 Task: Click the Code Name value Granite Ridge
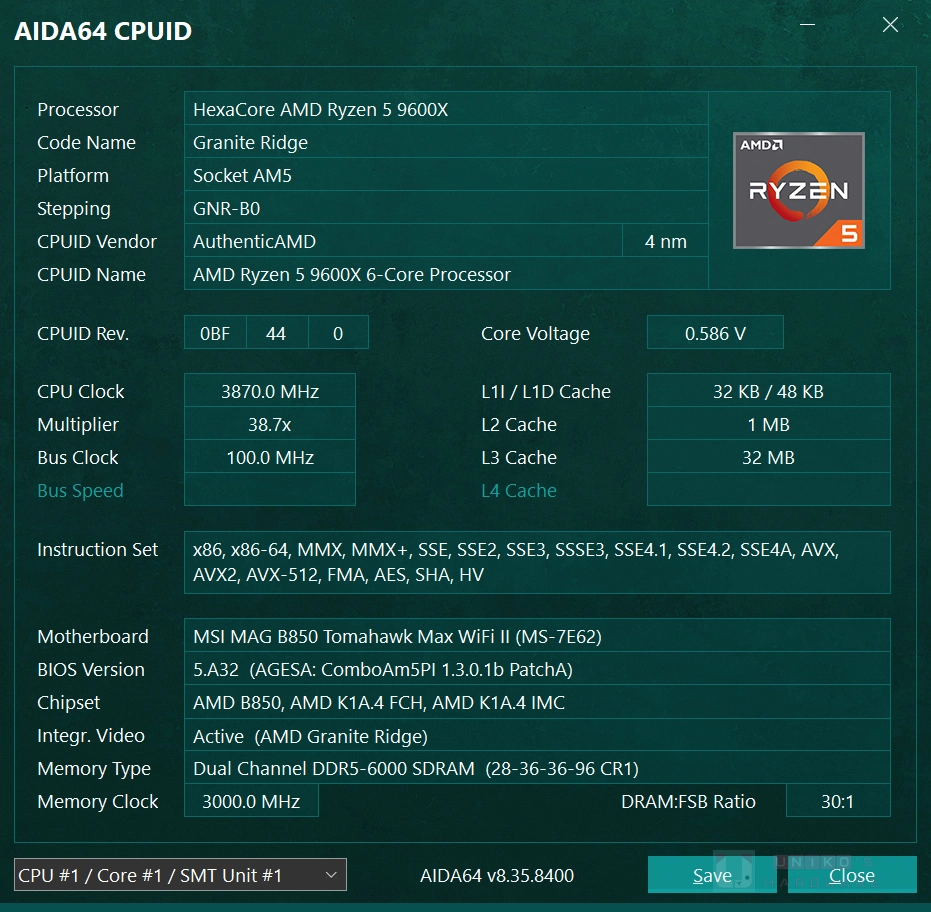point(446,142)
